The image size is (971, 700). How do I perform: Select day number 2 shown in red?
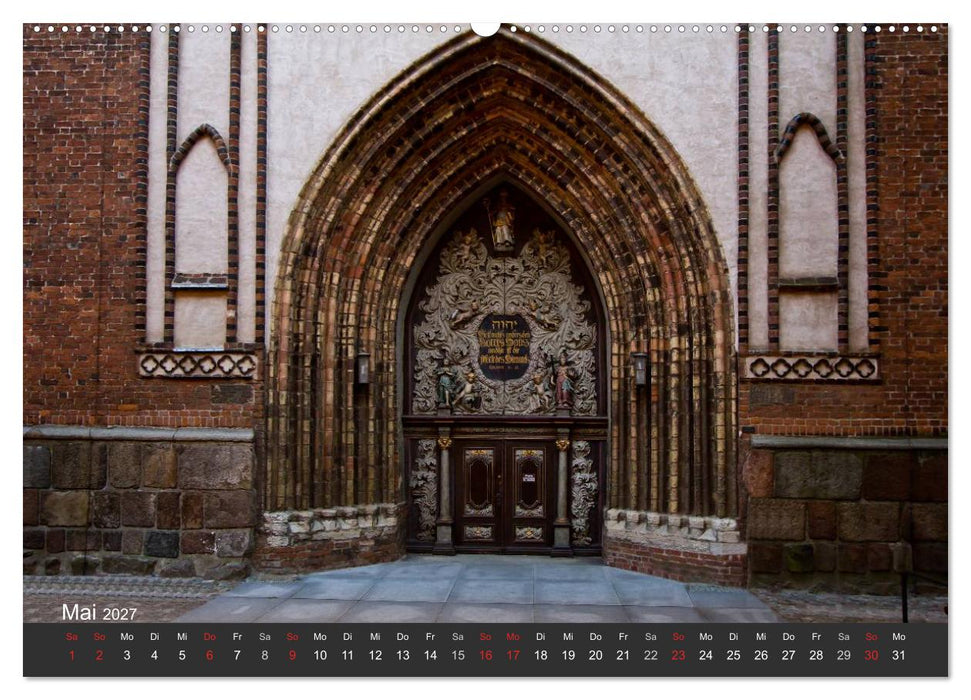point(99,655)
